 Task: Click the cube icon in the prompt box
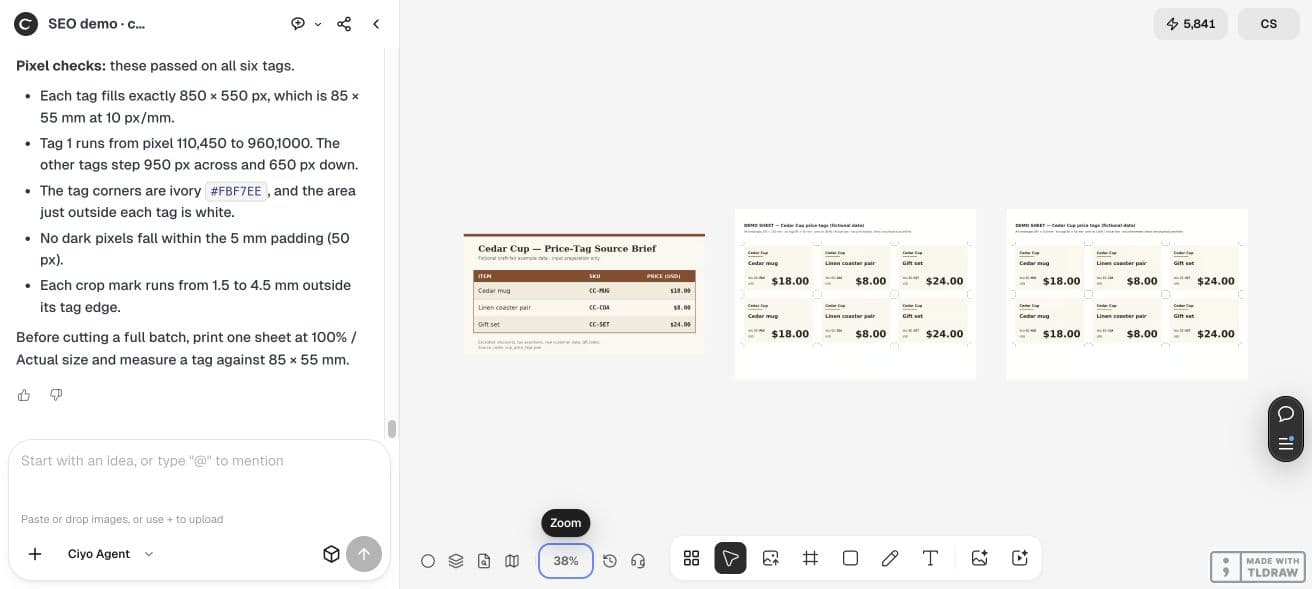pos(331,554)
